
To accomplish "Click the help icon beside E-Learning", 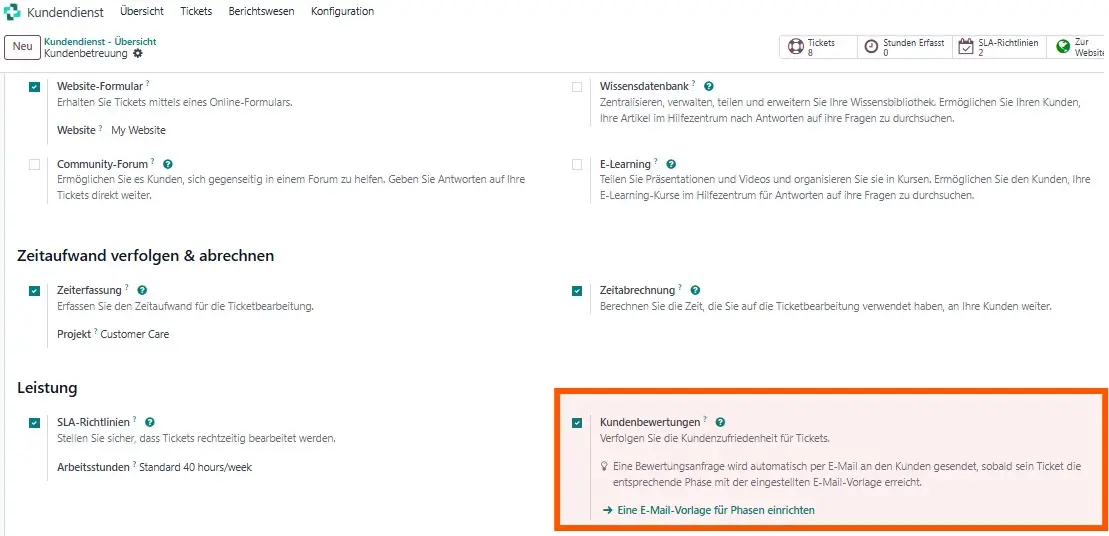I will [671, 164].
